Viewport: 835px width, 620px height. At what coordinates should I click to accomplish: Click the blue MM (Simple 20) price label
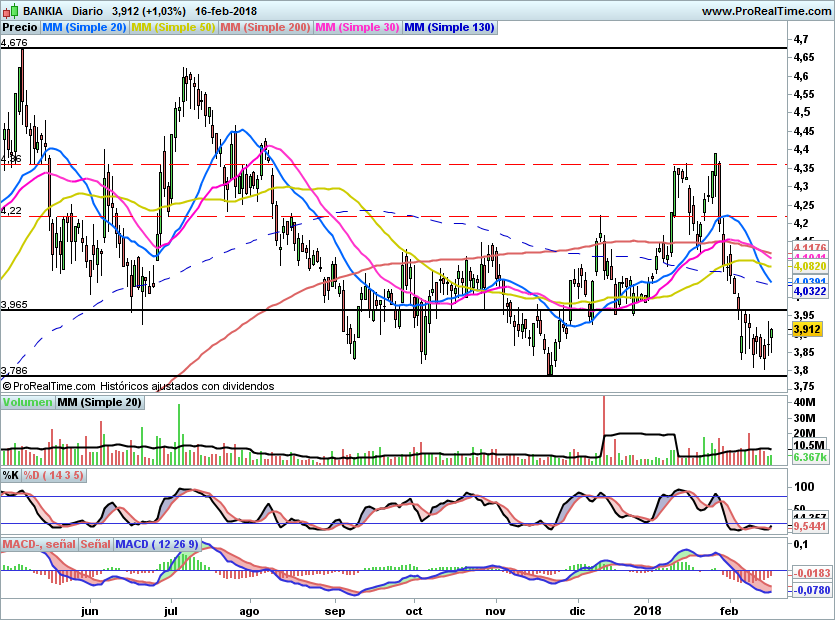[x=86, y=28]
